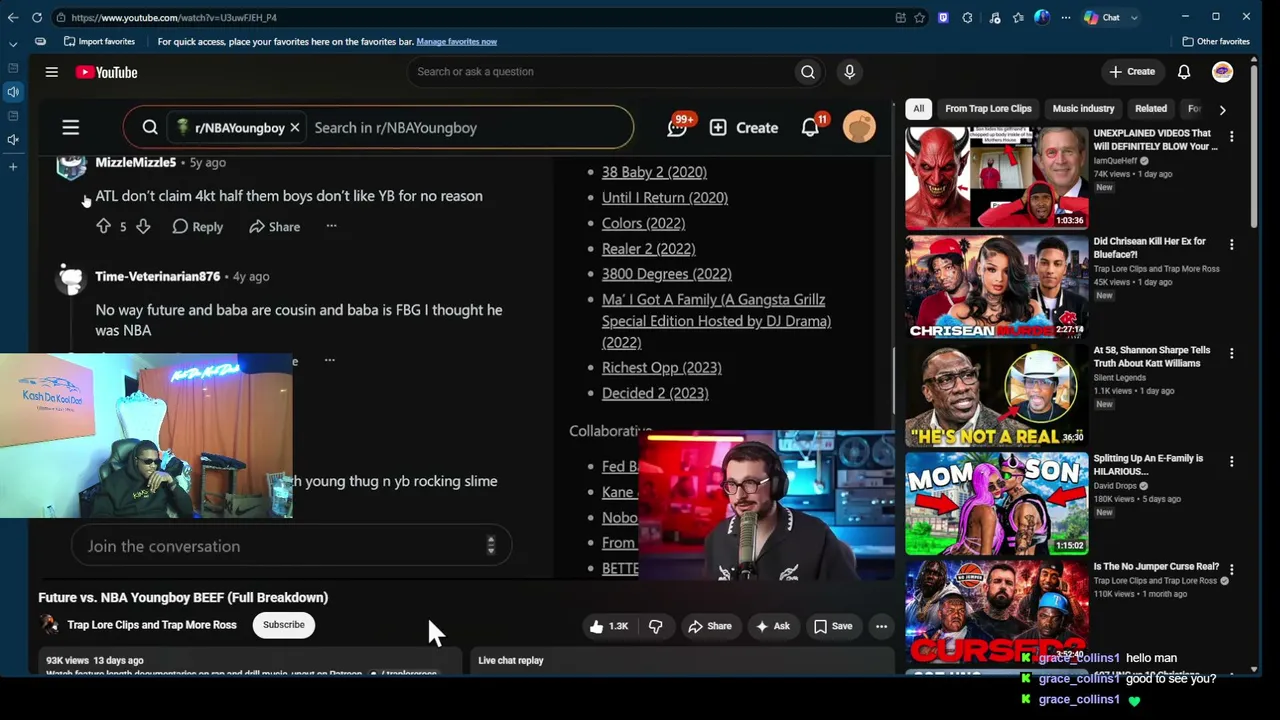This screenshot has height=720, width=1280.
Task: Expand the Copilot Chat dropdown arrow
Action: (x=1134, y=17)
